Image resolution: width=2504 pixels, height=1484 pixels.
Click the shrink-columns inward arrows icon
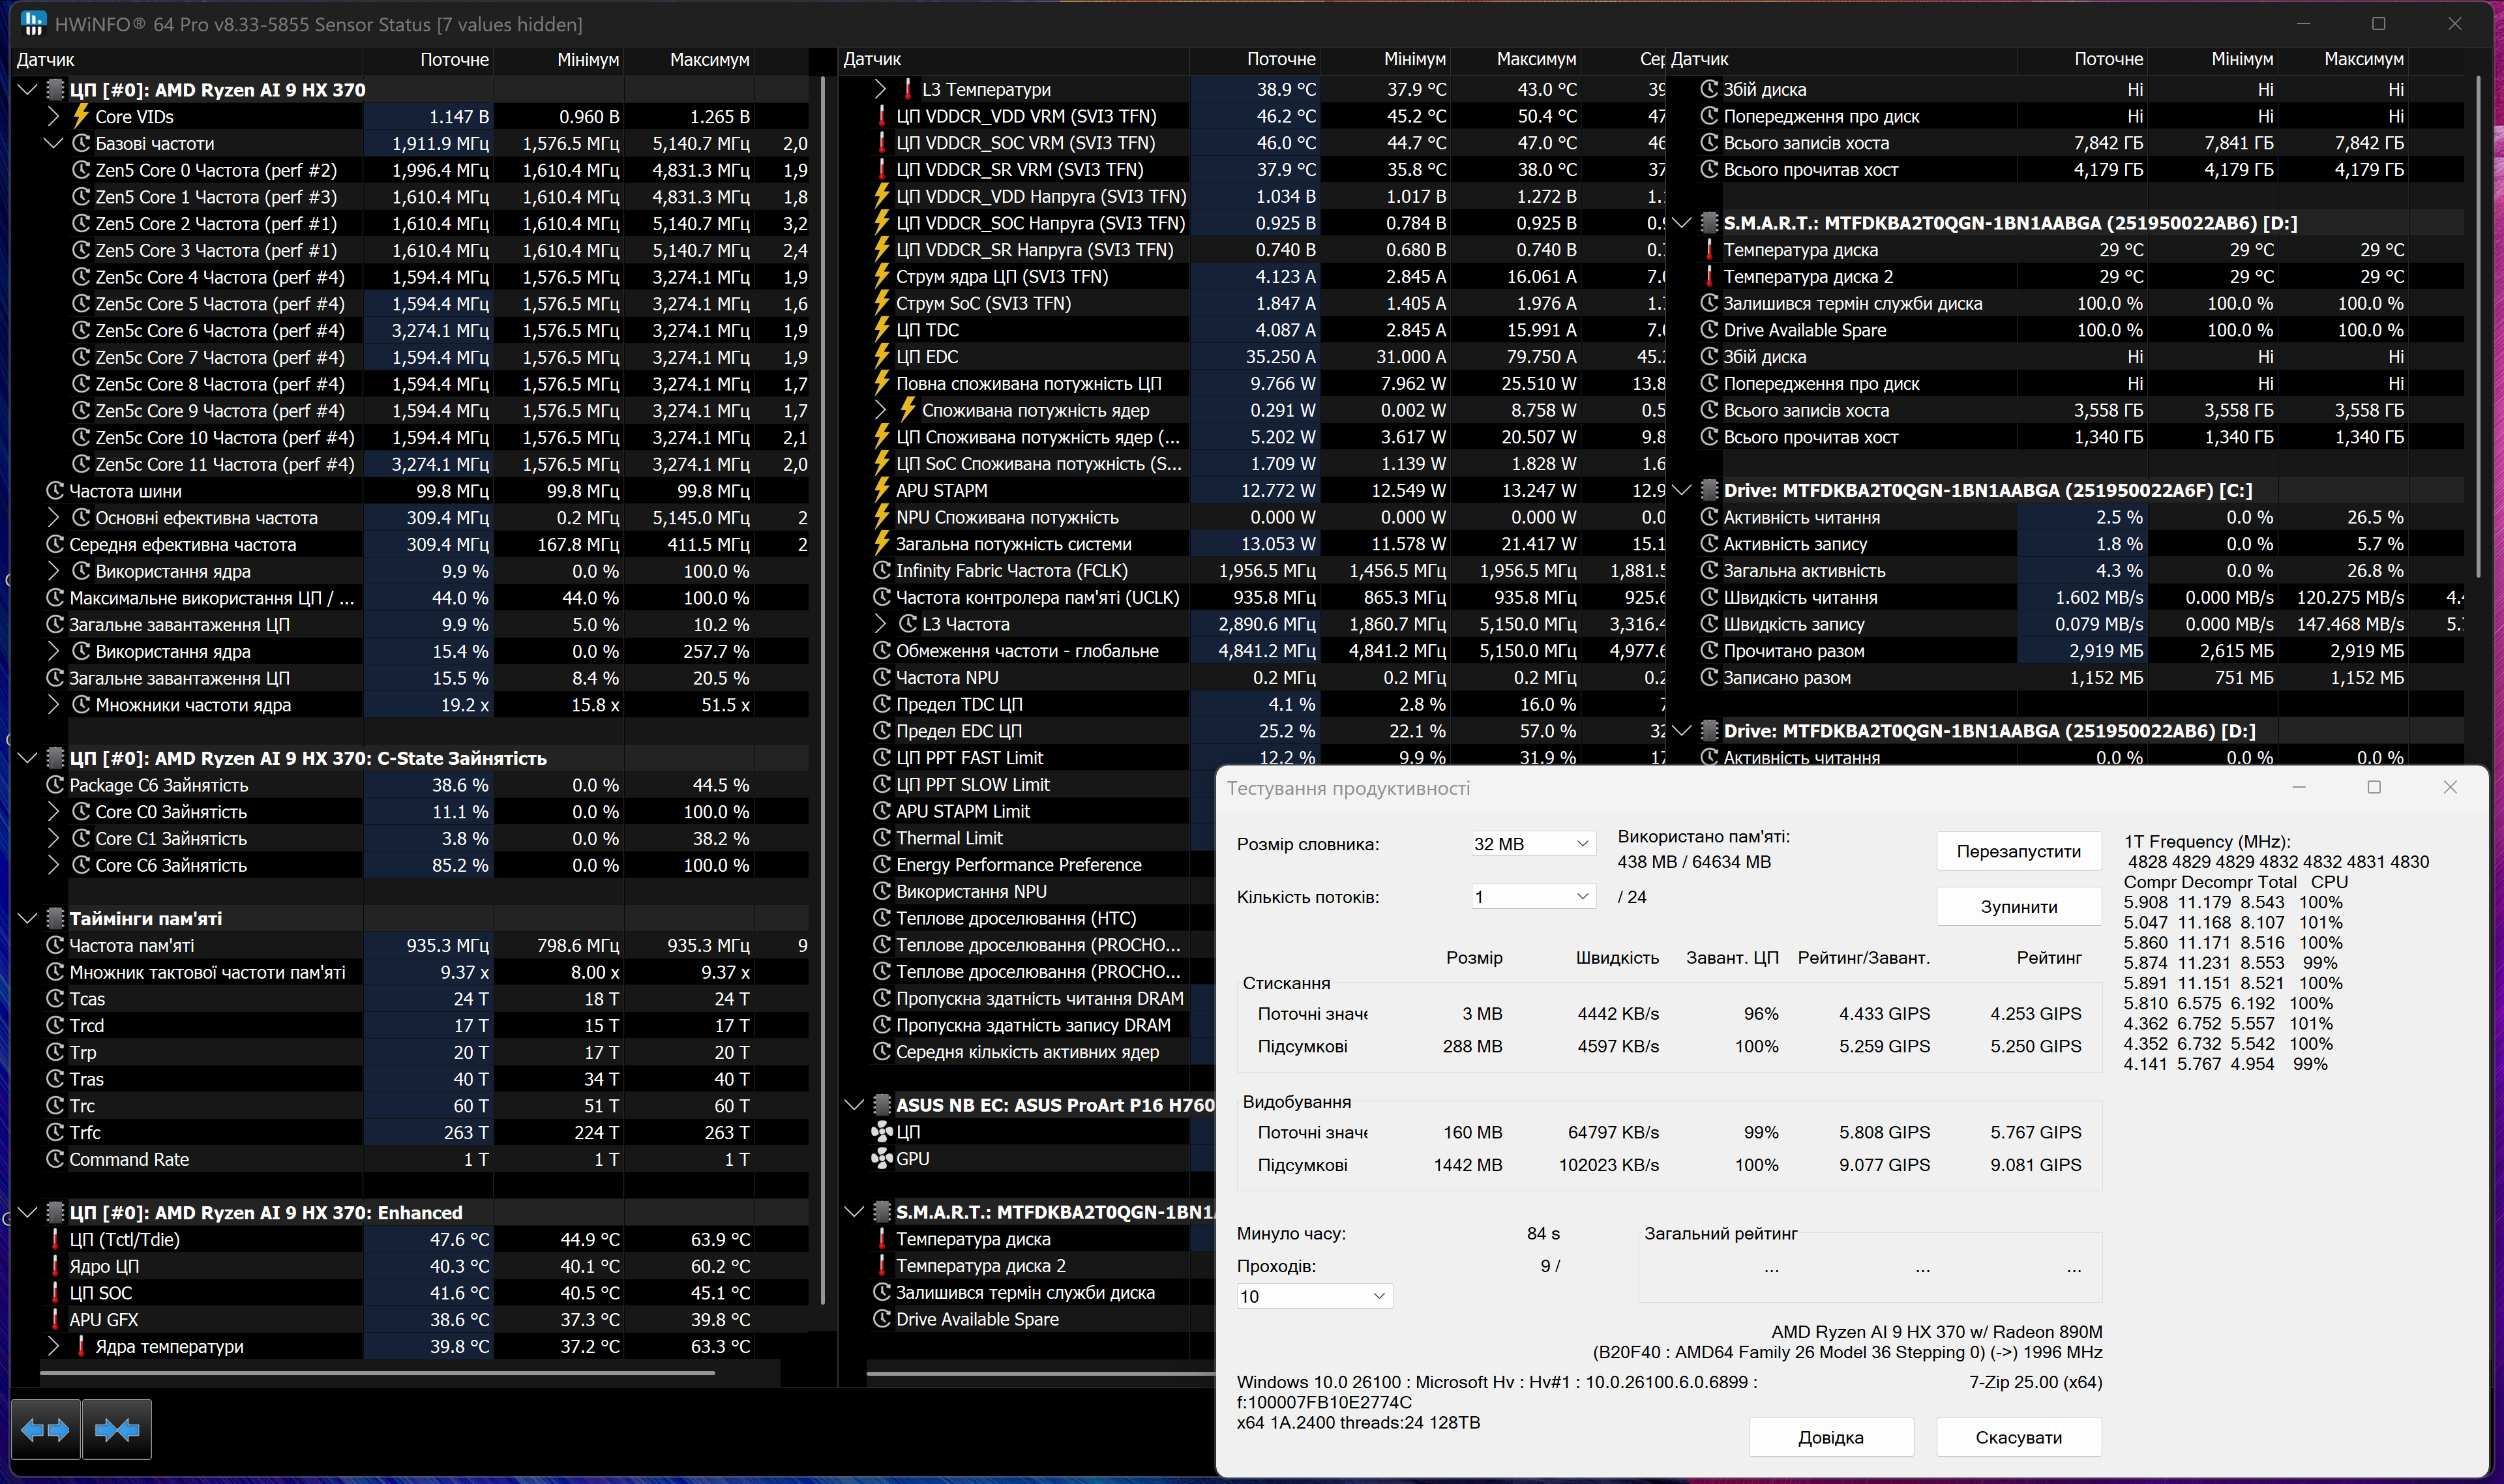(x=117, y=1430)
